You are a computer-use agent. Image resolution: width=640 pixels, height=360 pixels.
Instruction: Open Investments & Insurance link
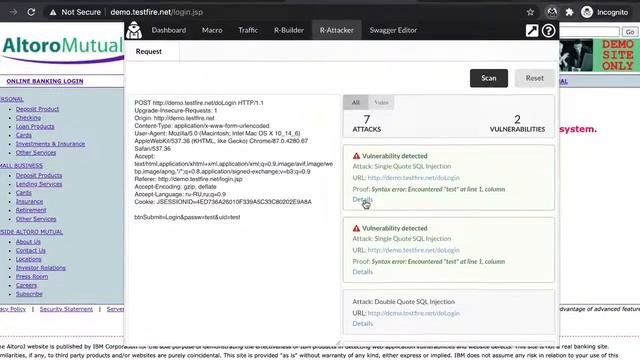coord(50,144)
